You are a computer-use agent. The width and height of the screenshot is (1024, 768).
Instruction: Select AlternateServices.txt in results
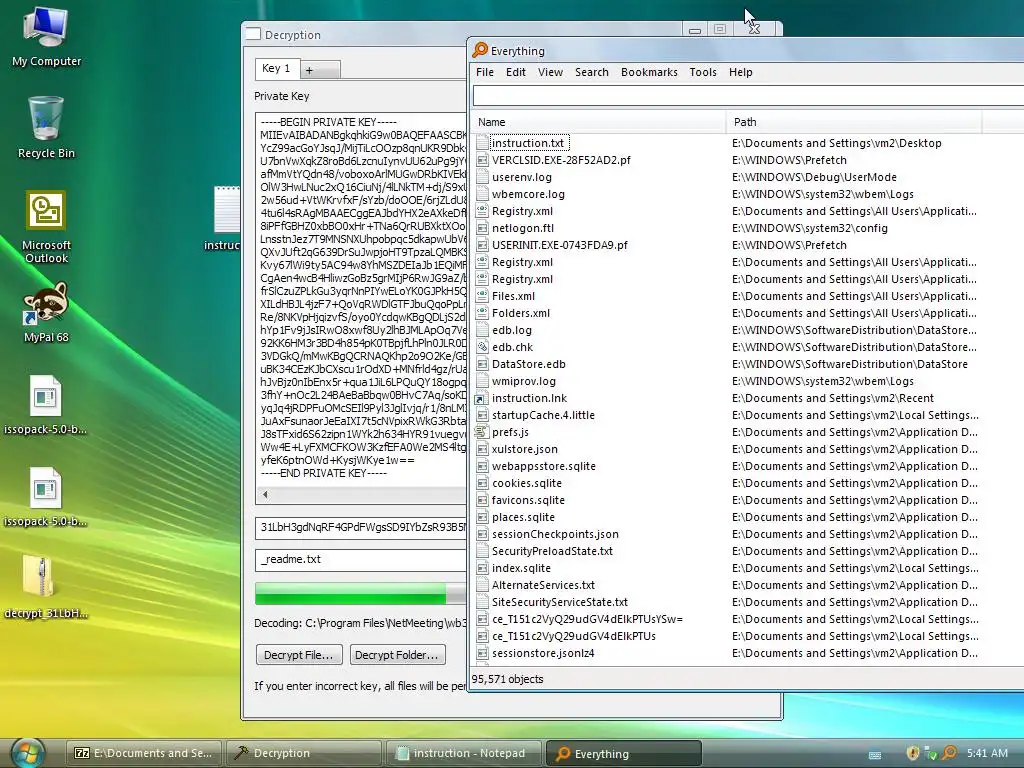click(x=543, y=584)
